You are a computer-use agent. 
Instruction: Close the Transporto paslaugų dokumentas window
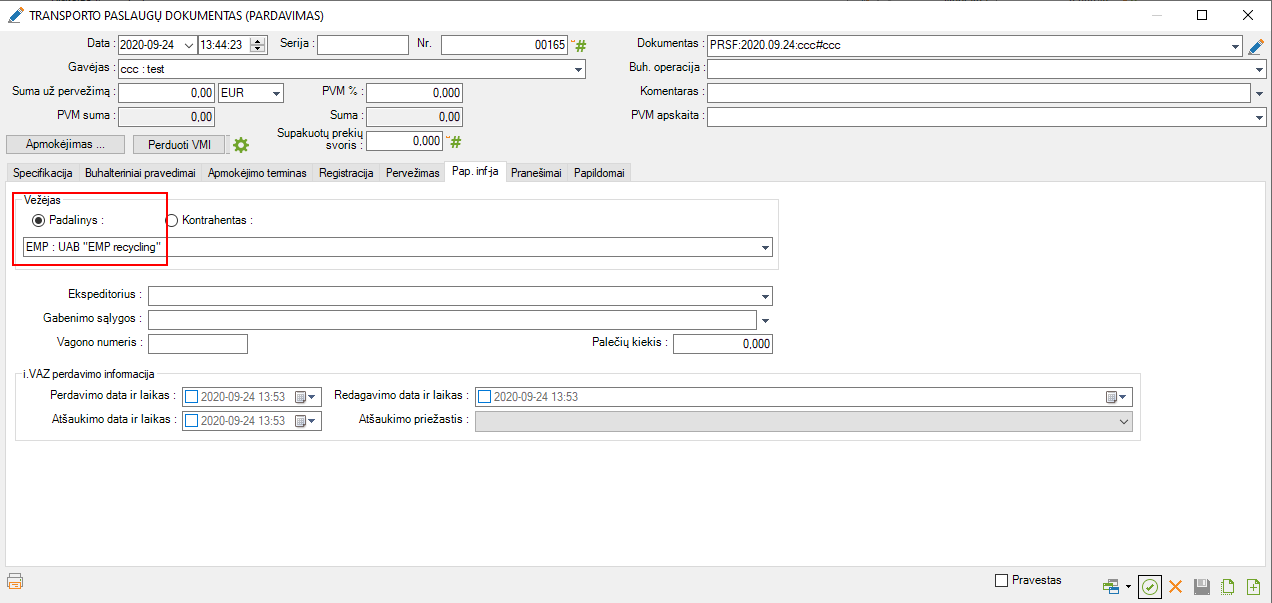(x=1247, y=15)
